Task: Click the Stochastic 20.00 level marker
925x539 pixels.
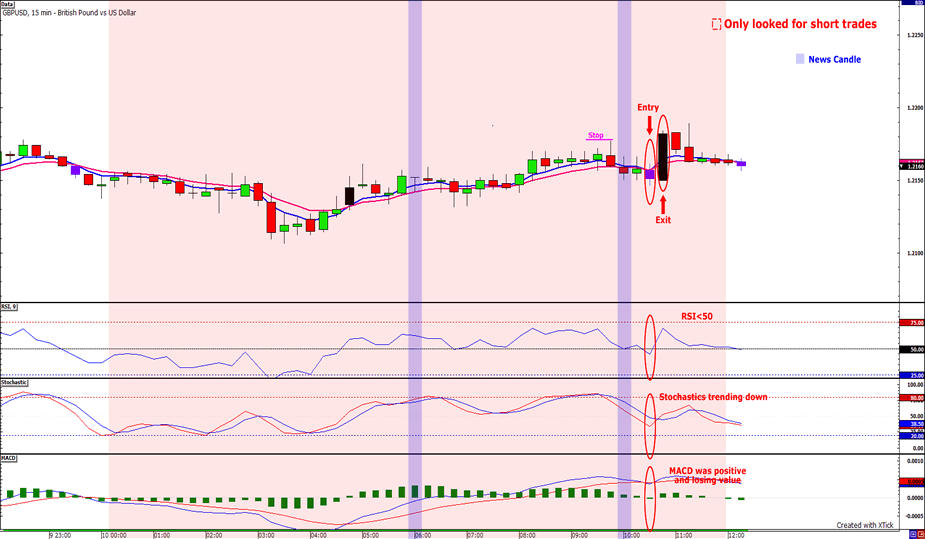Action: point(911,436)
